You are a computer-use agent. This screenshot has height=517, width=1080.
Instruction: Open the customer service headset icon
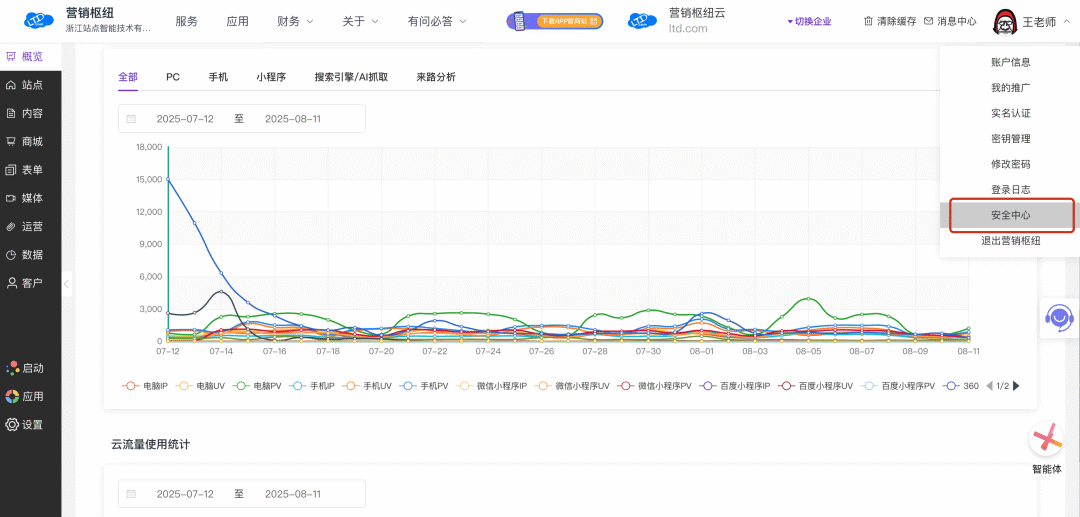pos(1058,318)
